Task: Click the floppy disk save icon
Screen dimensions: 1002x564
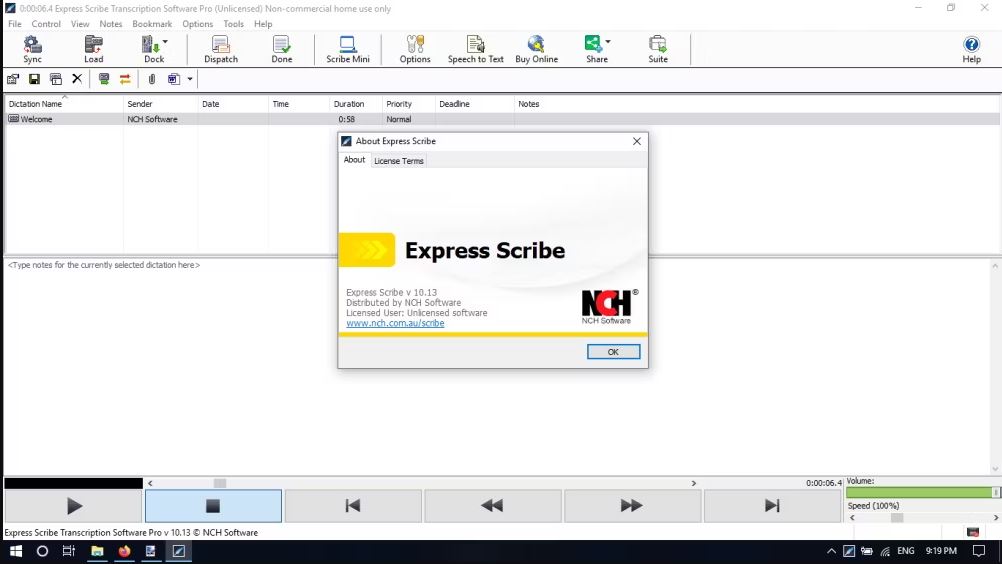Action: [x=35, y=79]
